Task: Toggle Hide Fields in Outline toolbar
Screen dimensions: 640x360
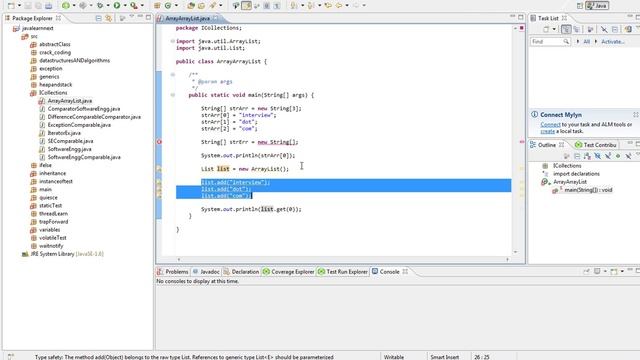Action: click(x=598, y=156)
